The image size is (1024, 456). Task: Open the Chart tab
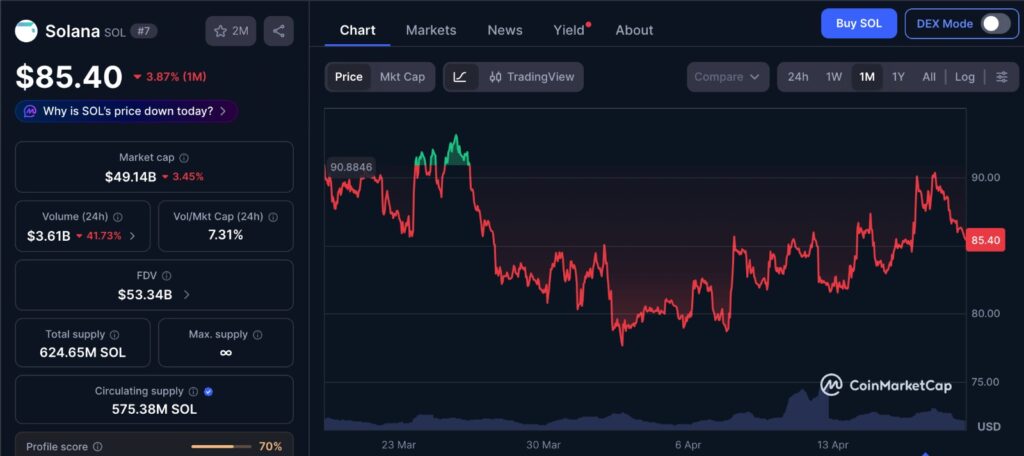[357, 30]
